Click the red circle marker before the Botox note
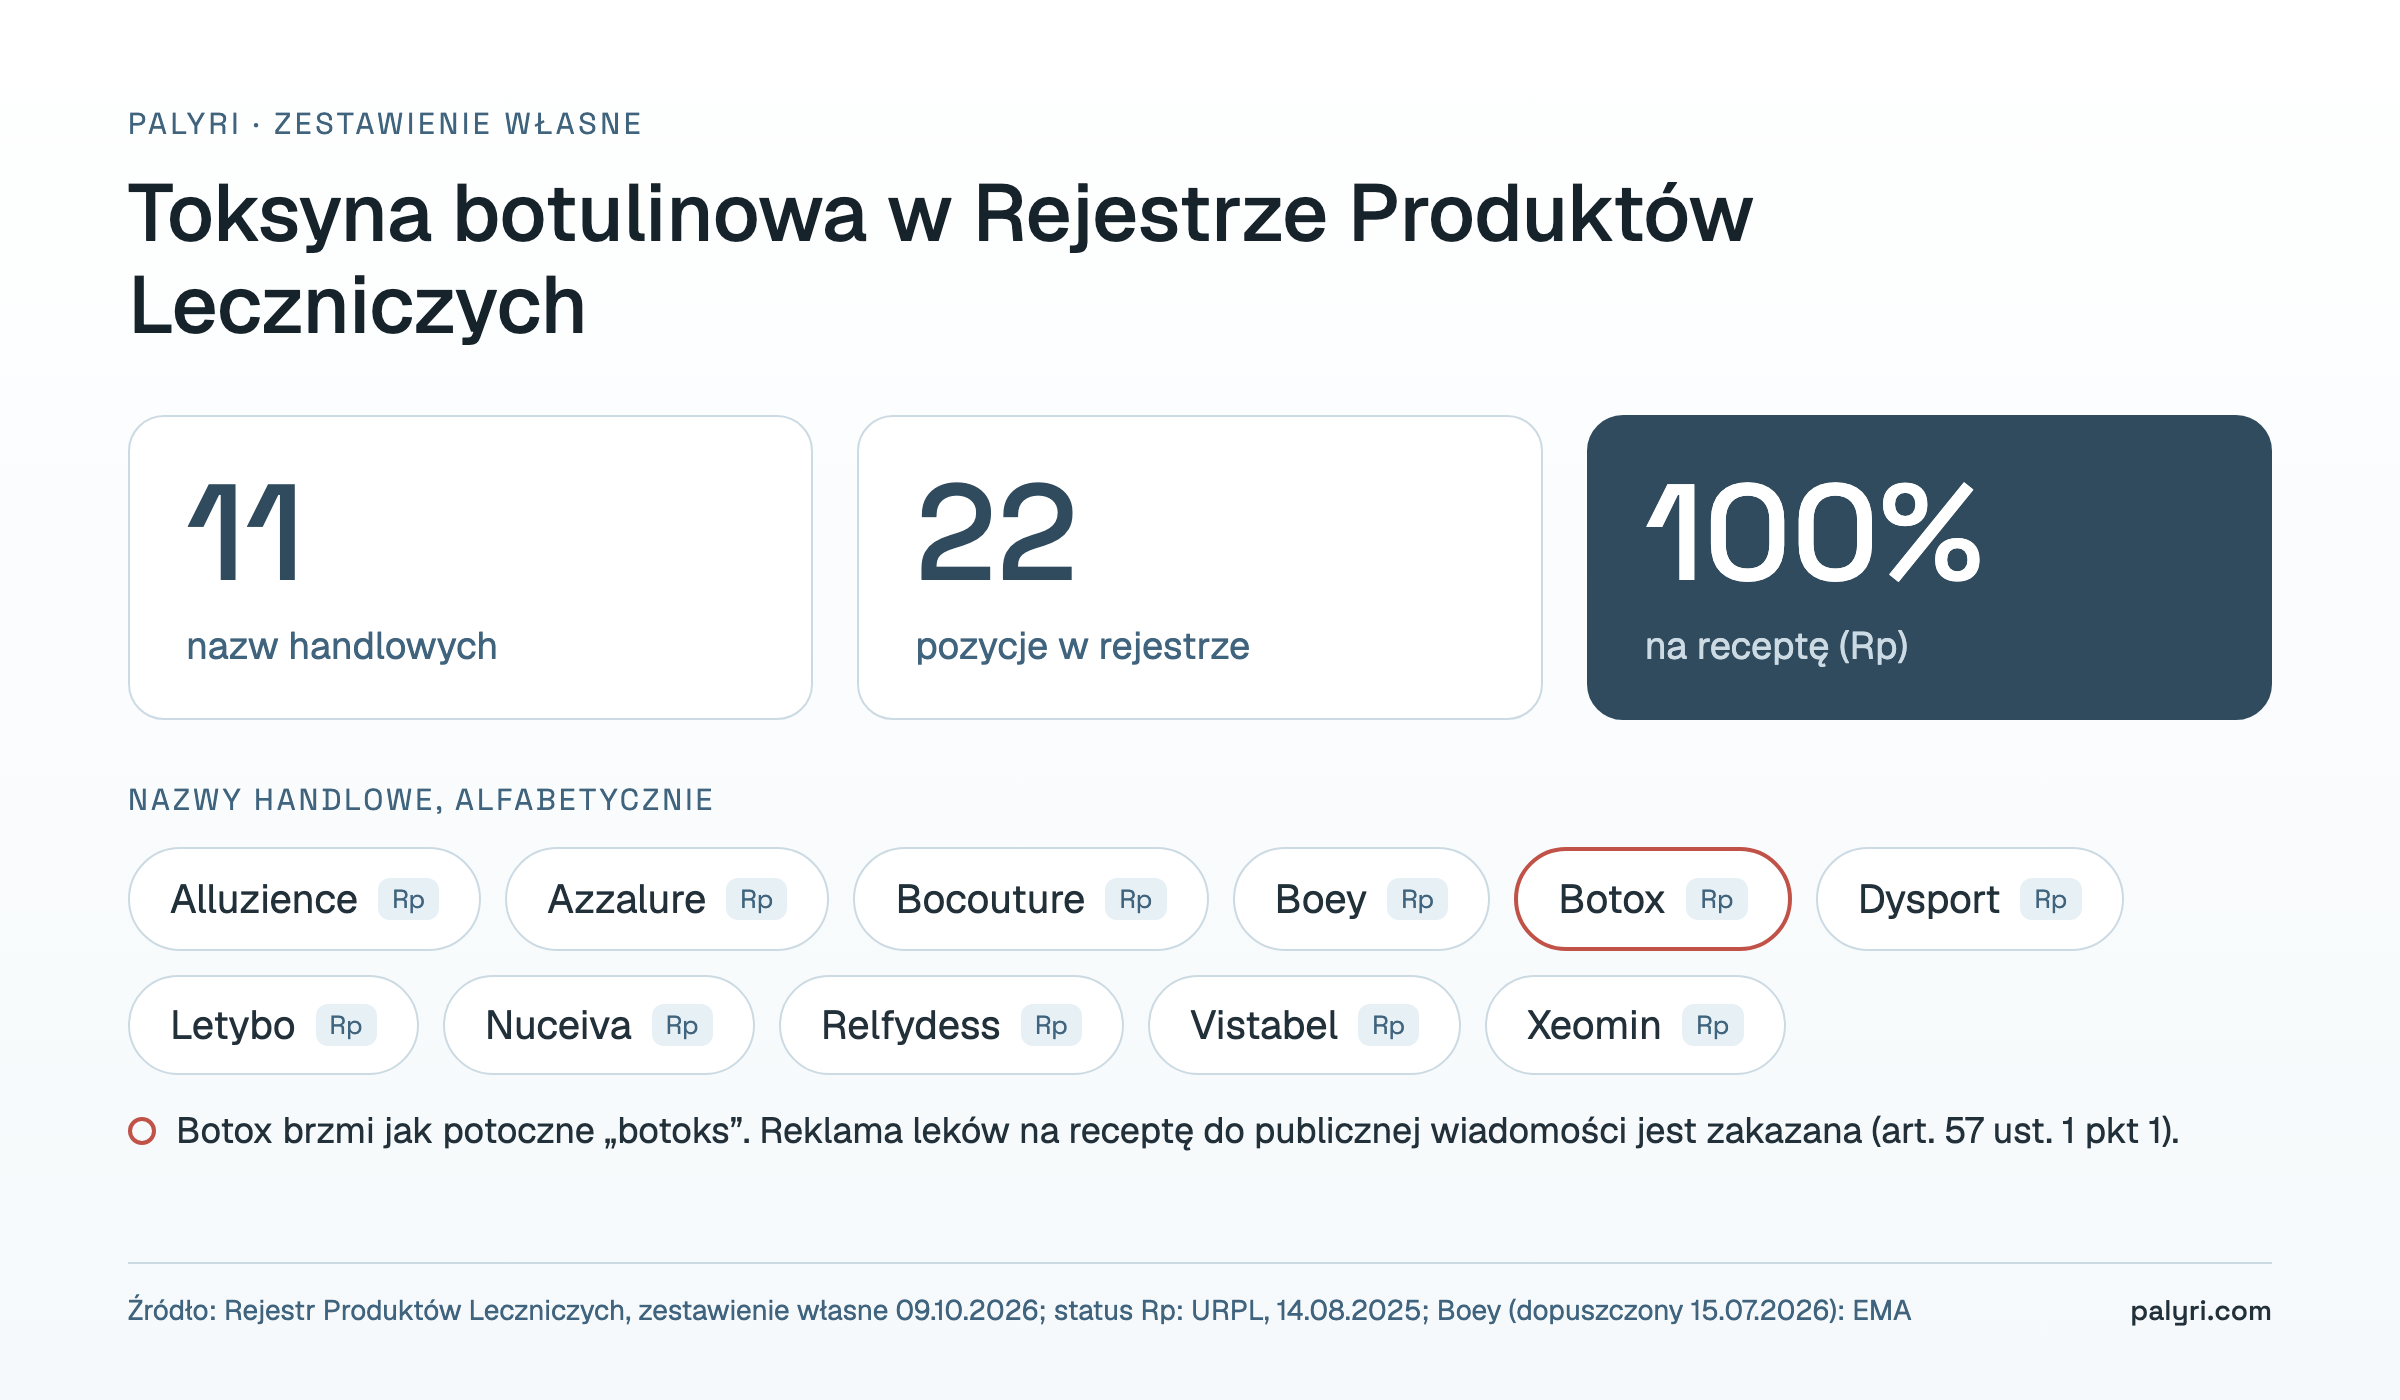2400x1400 pixels. 142,1131
